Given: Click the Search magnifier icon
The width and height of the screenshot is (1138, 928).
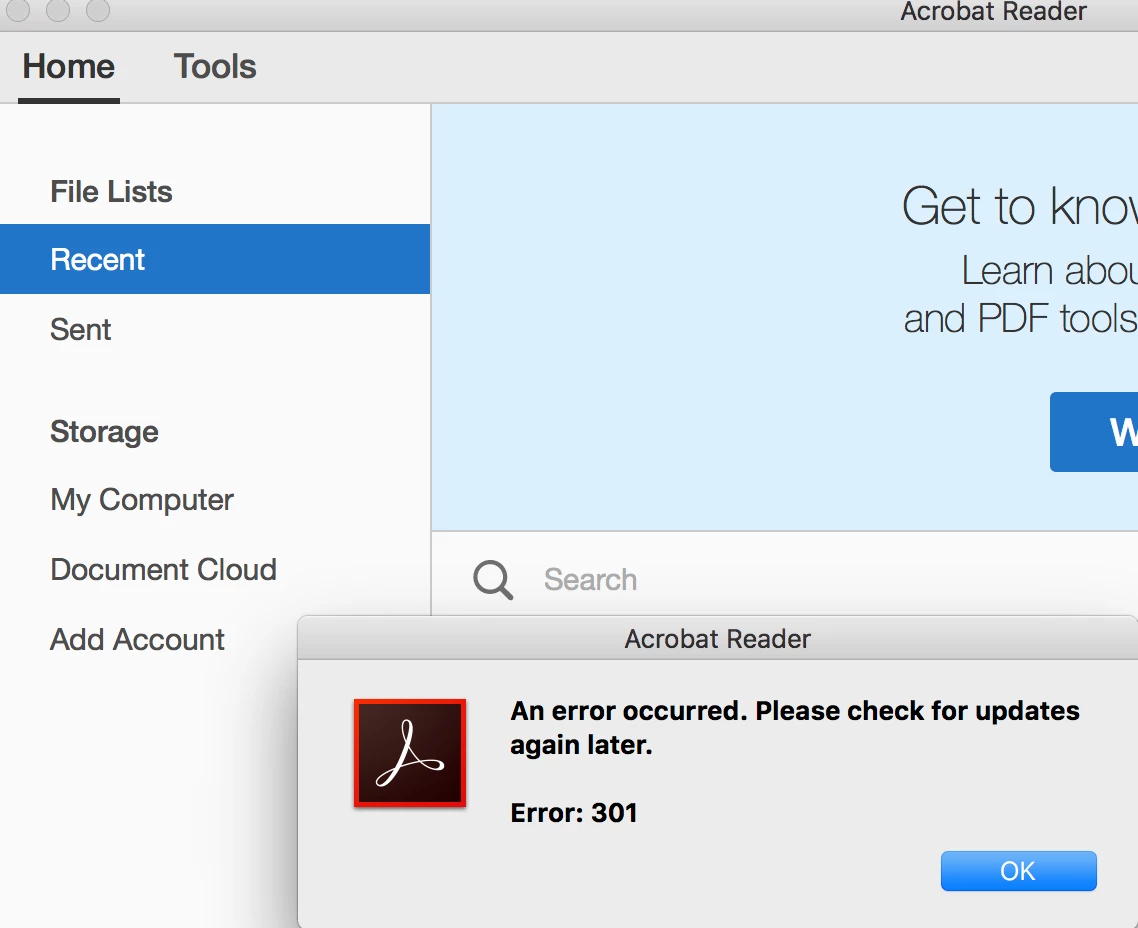Looking at the screenshot, I should [493, 580].
